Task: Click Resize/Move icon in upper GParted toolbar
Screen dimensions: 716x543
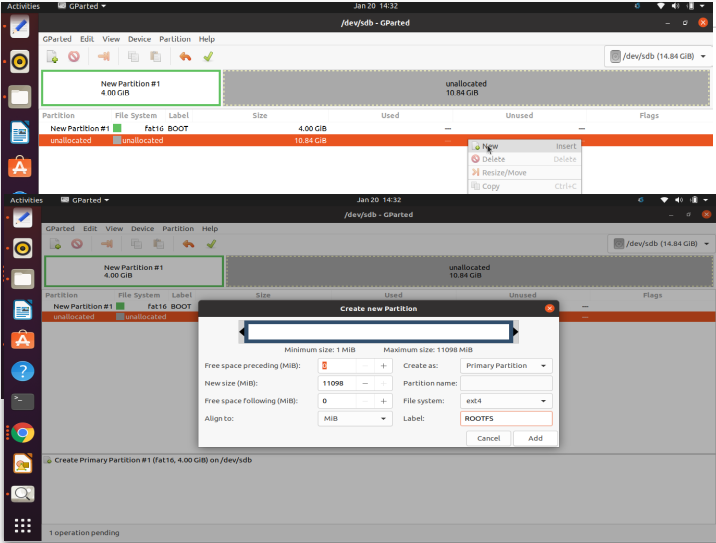Action: (x=104, y=57)
